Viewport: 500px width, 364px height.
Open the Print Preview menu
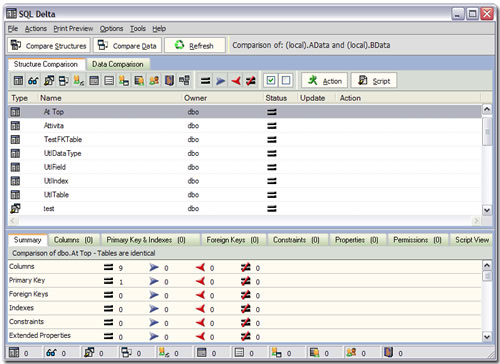(x=73, y=29)
